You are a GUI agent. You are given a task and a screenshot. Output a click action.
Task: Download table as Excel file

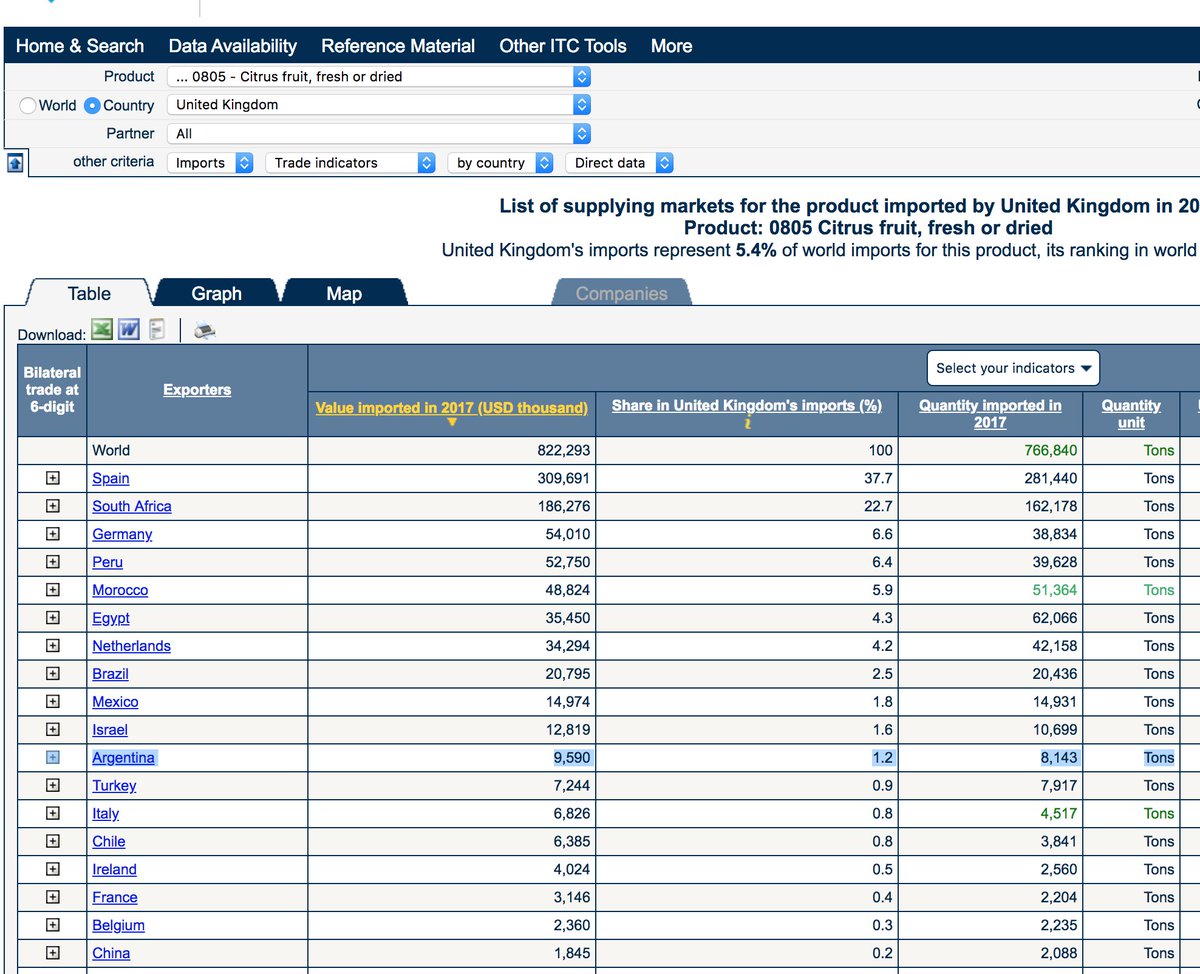[x=101, y=329]
